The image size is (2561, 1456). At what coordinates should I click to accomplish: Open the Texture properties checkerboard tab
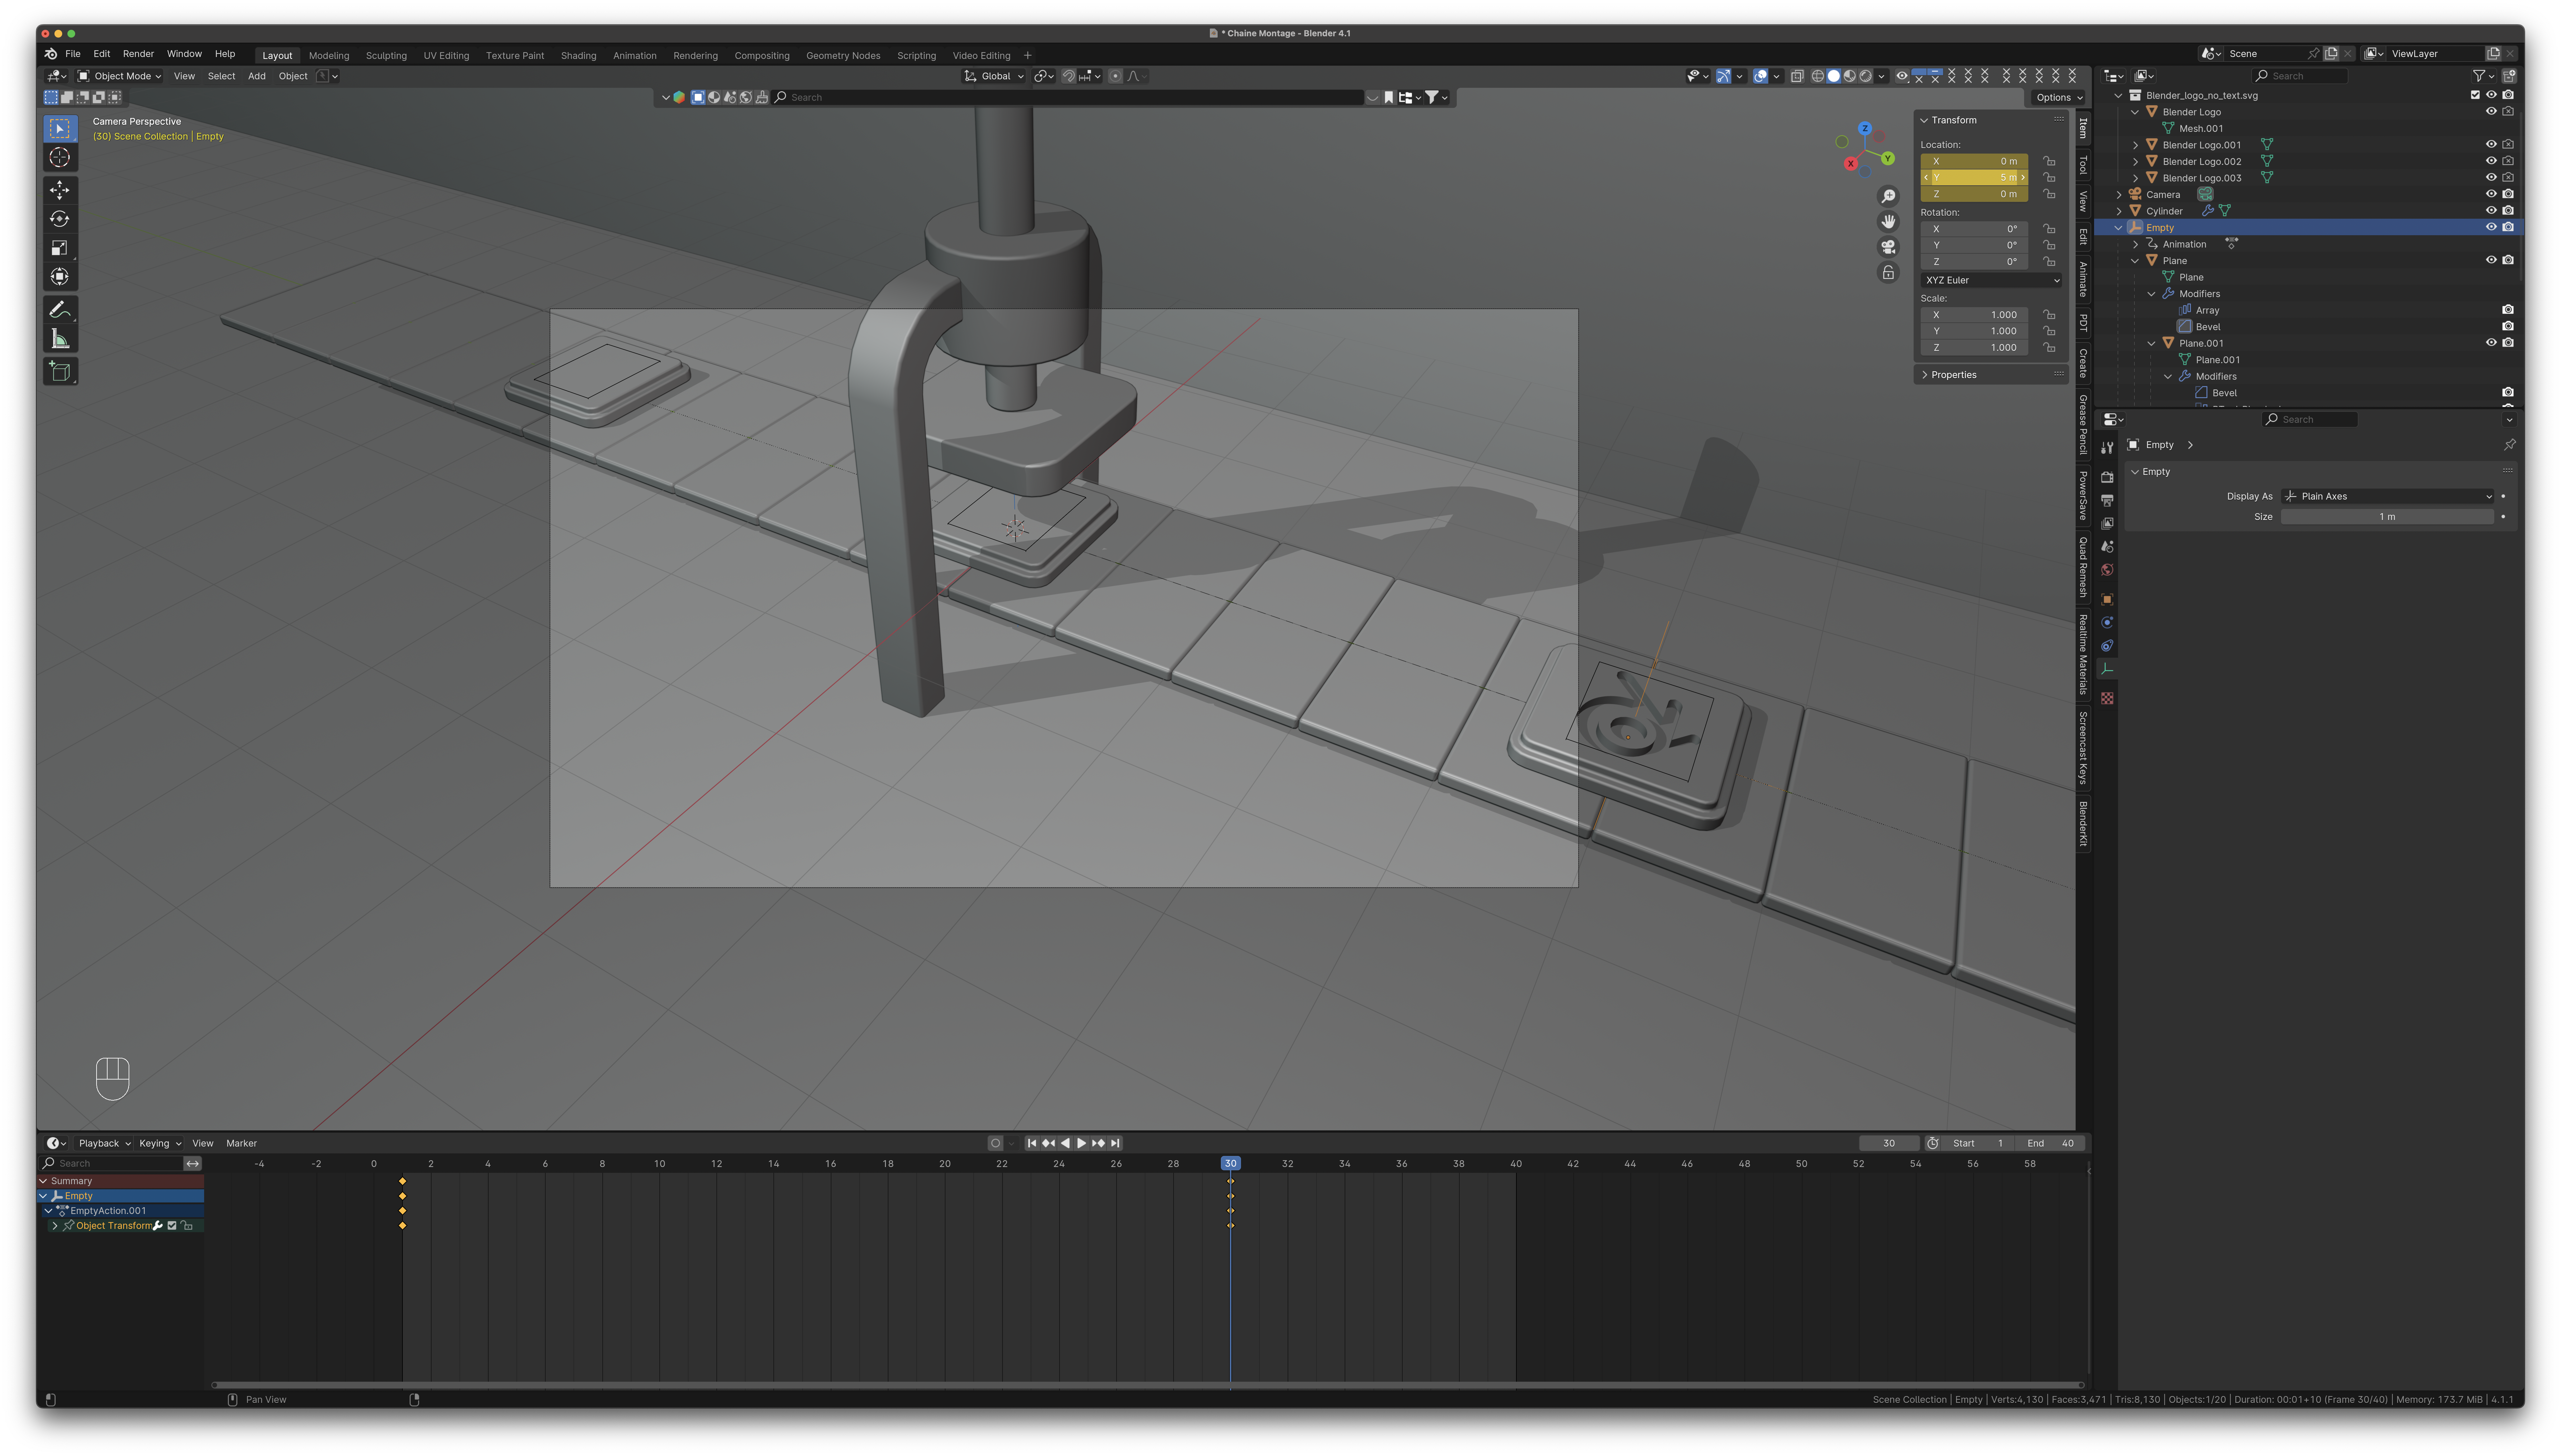(2107, 698)
